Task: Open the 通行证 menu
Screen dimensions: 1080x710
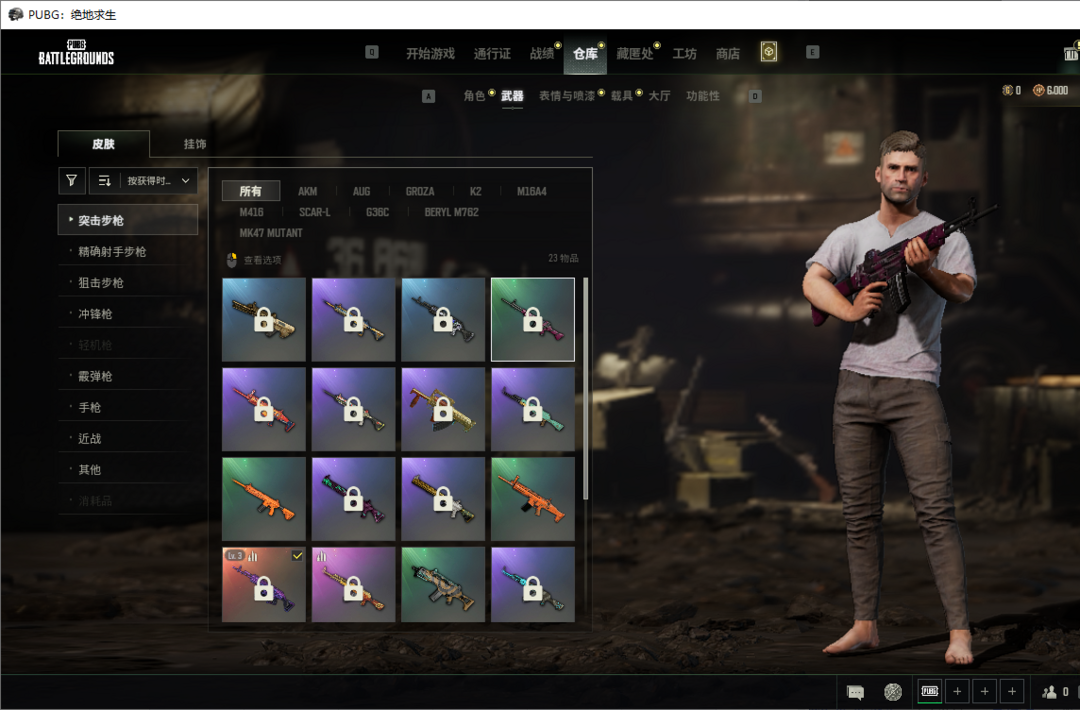Action: (x=492, y=54)
